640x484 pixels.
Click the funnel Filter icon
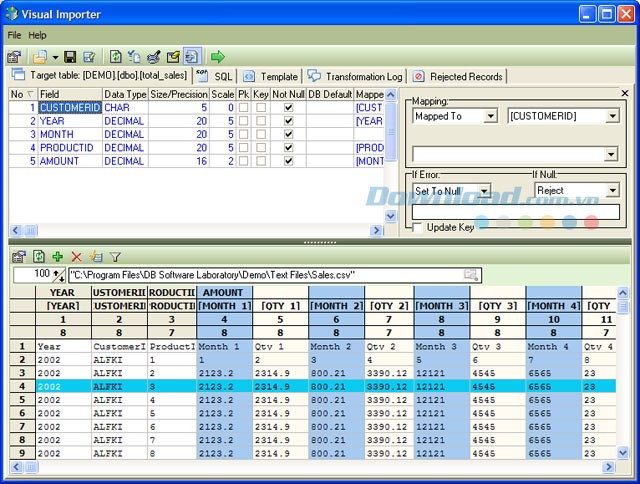[115, 256]
